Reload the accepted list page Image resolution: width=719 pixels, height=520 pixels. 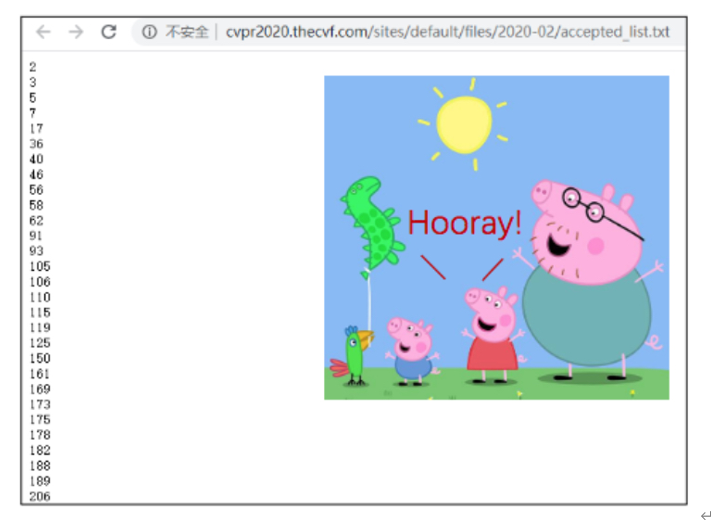(109, 32)
